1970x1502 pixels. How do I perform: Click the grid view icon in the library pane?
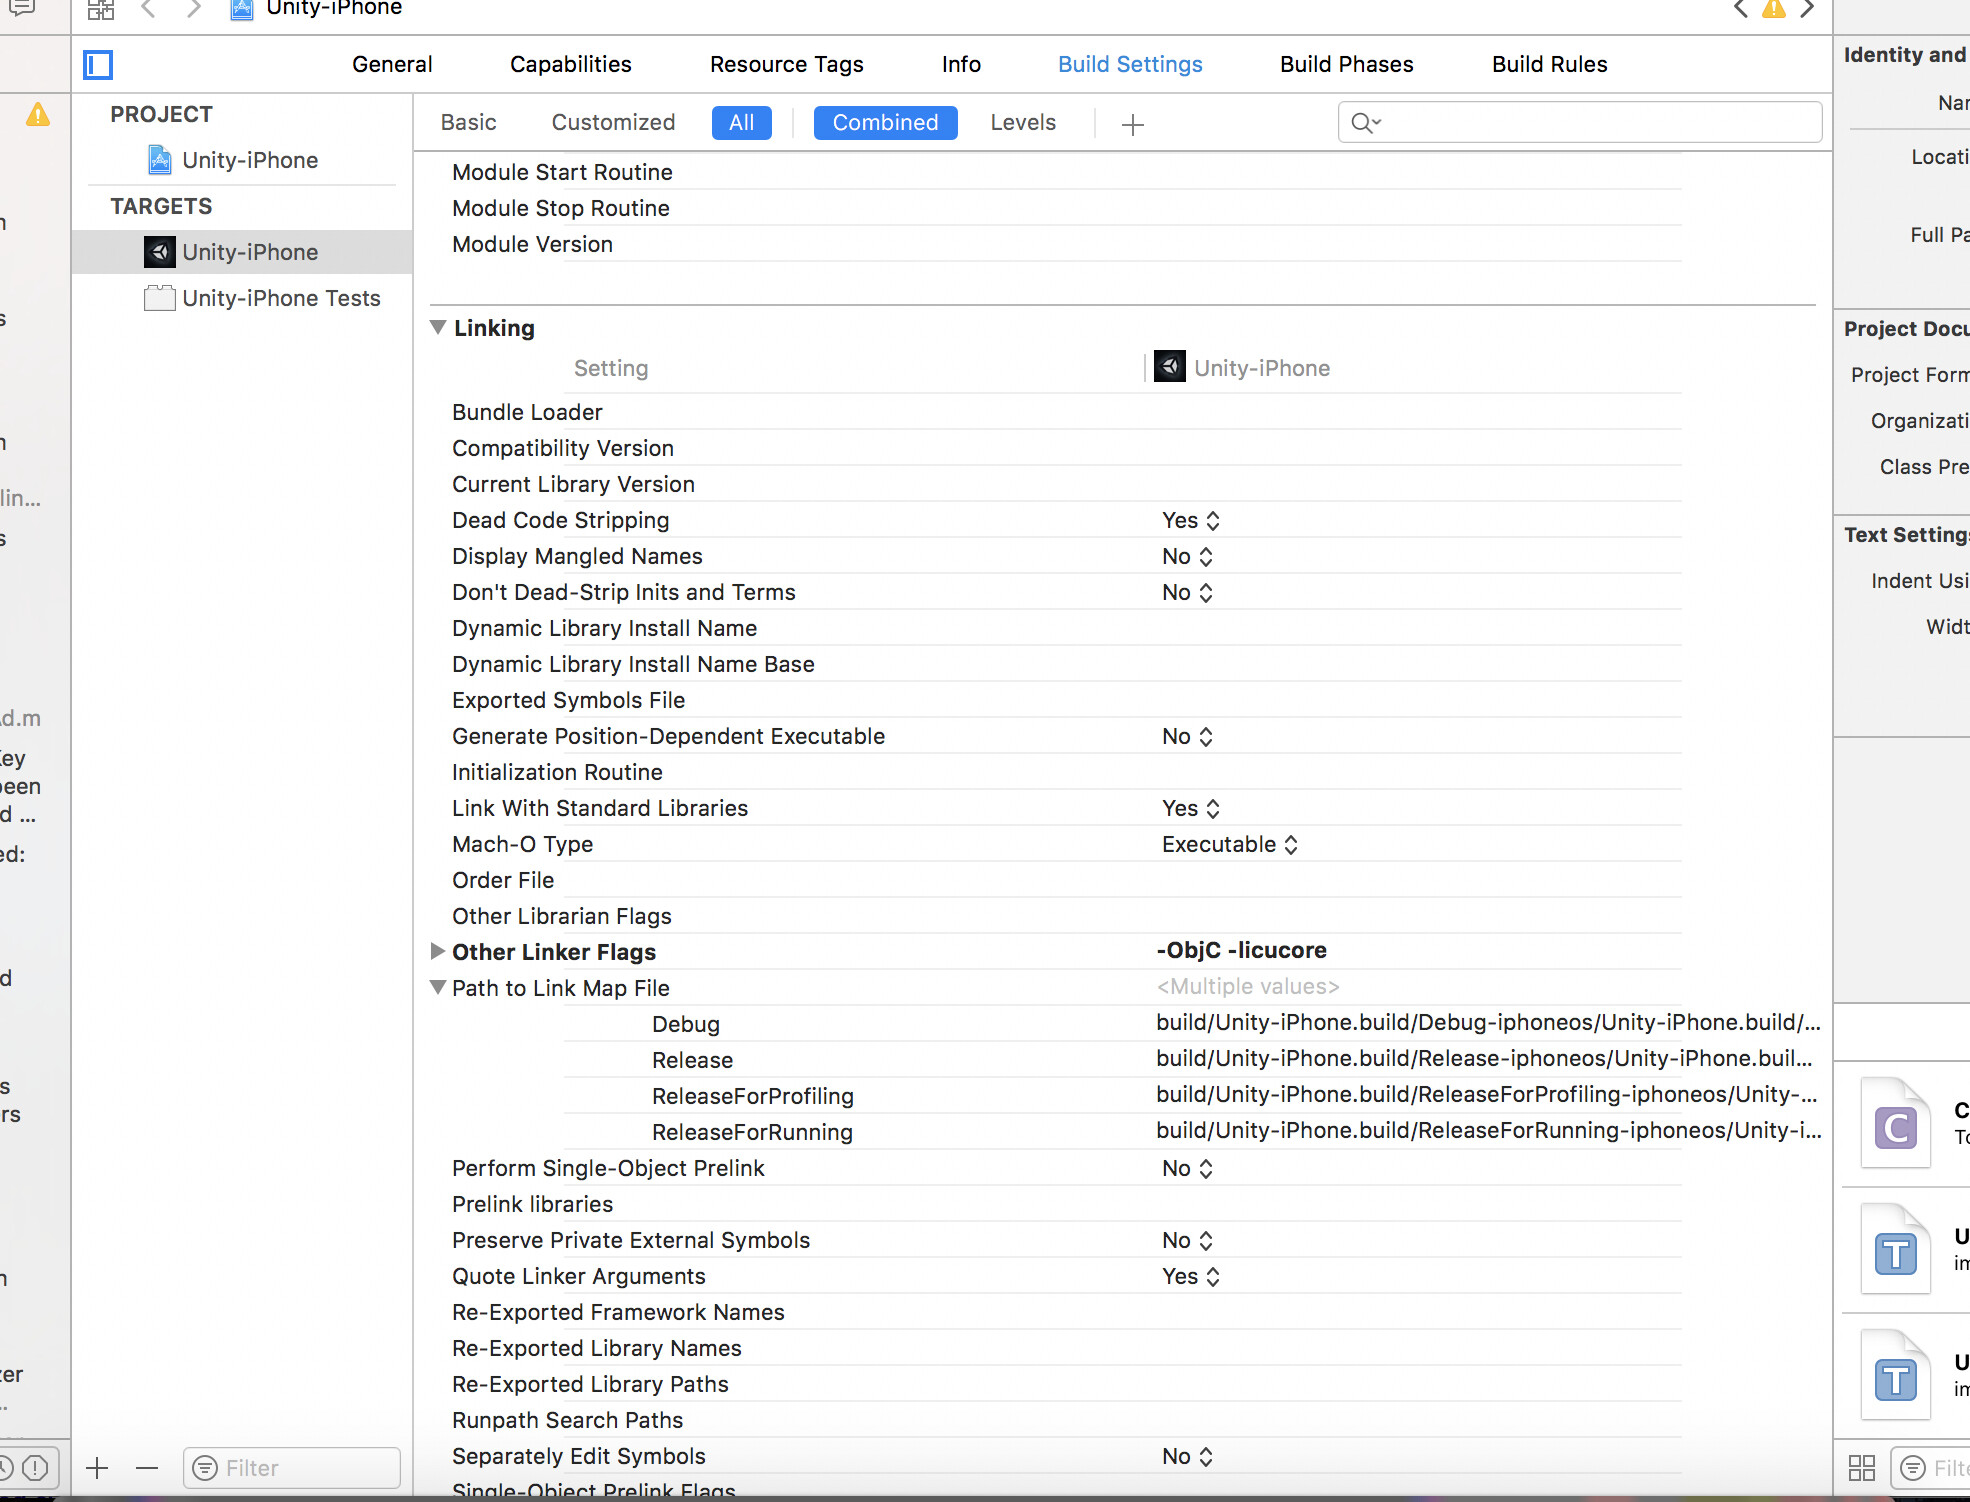pos(1861,1467)
